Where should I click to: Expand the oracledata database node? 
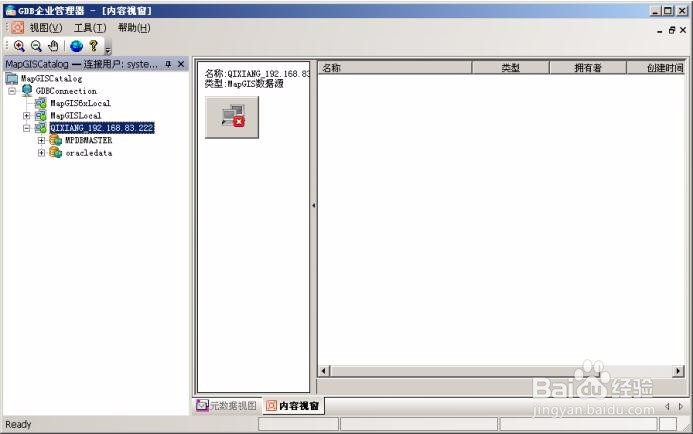(x=41, y=153)
